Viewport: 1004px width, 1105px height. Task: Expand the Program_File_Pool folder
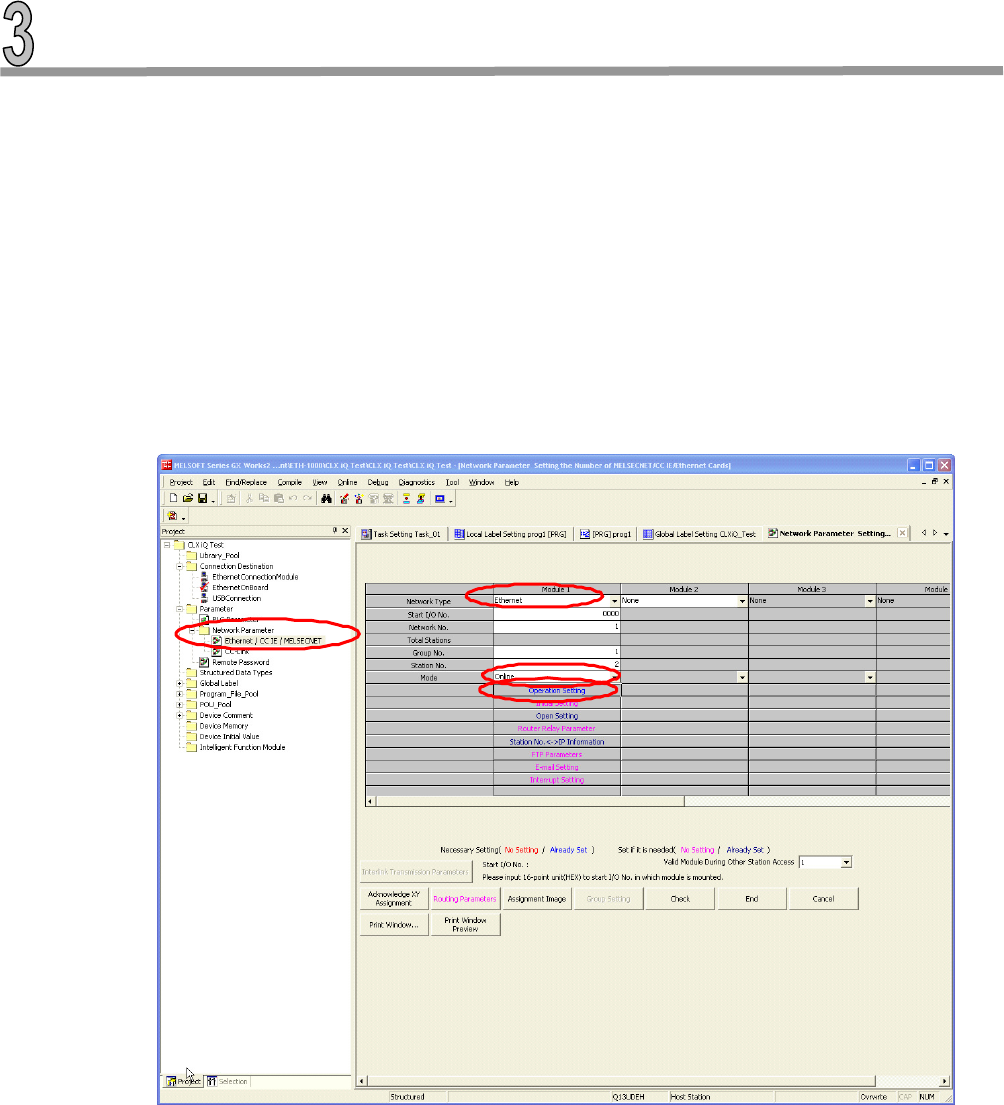(180, 694)
